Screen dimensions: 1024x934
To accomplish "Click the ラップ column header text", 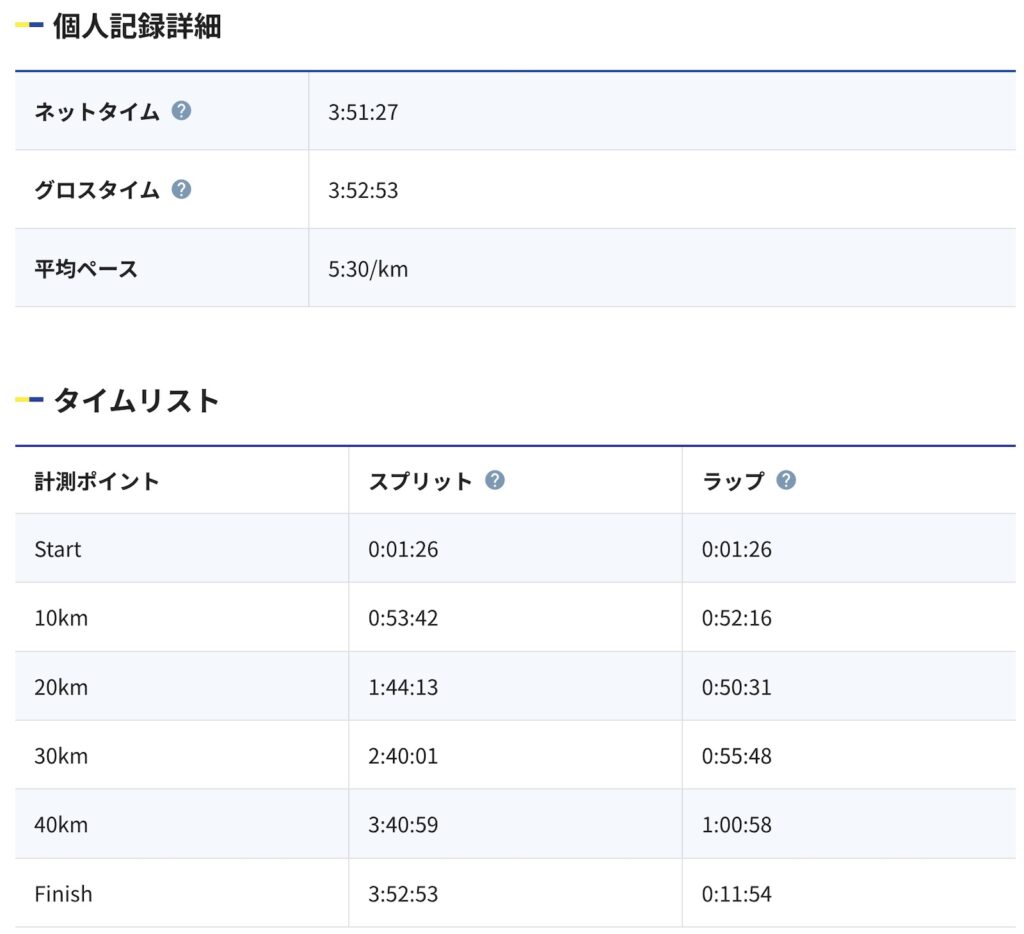I will tap(733, 481).
